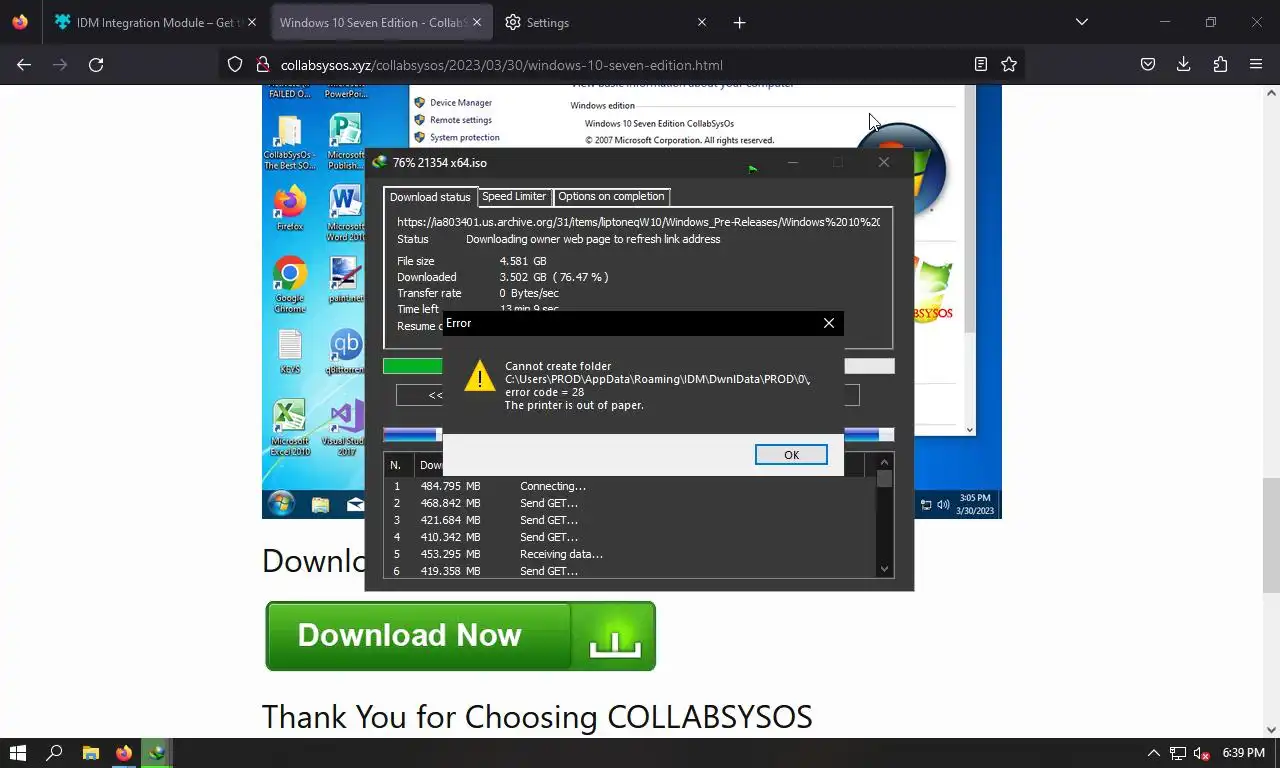The image size is (1280, 768).
Task: Open the Options on completion tab
Action: [611, 197]
